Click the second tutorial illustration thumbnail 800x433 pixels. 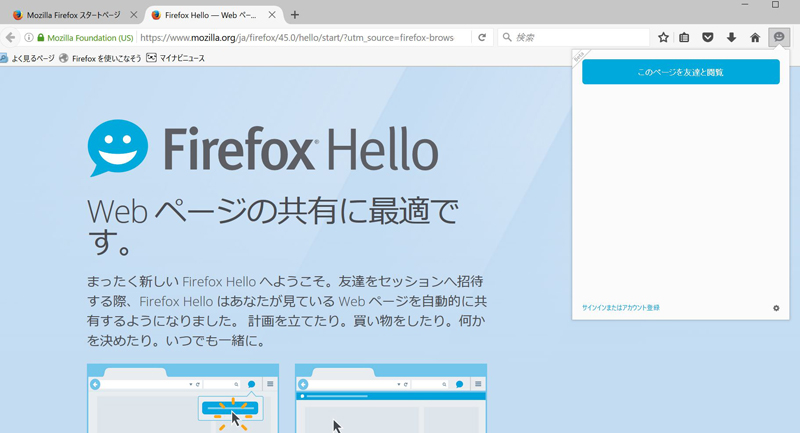pos(391,398)
